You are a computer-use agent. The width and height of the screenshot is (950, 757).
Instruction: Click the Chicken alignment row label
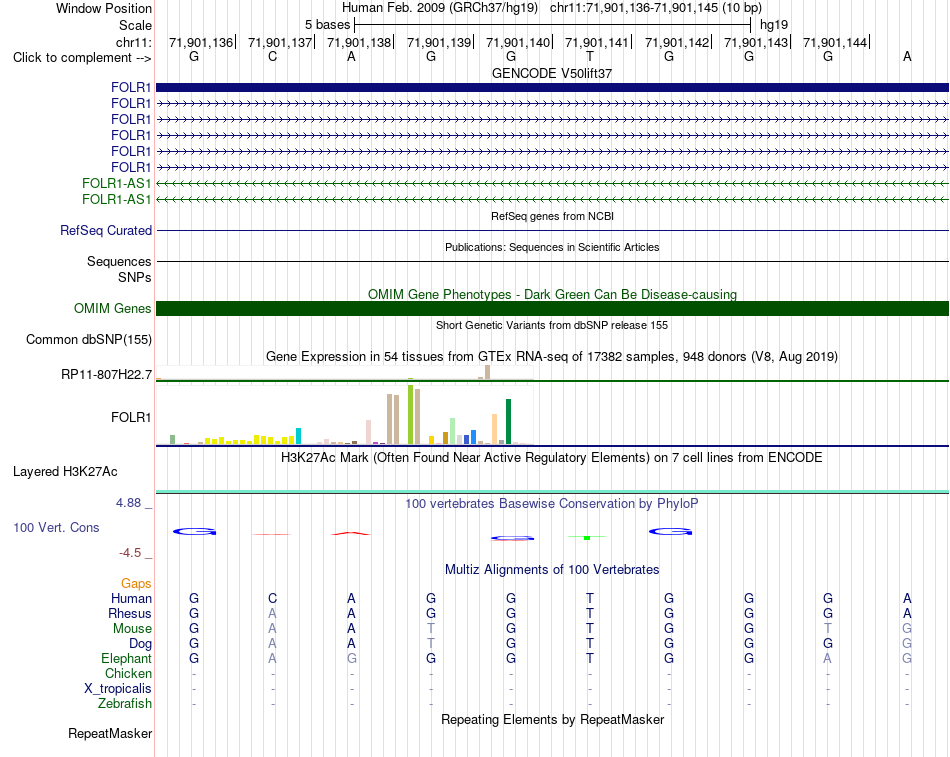click(x=128, y=673)
